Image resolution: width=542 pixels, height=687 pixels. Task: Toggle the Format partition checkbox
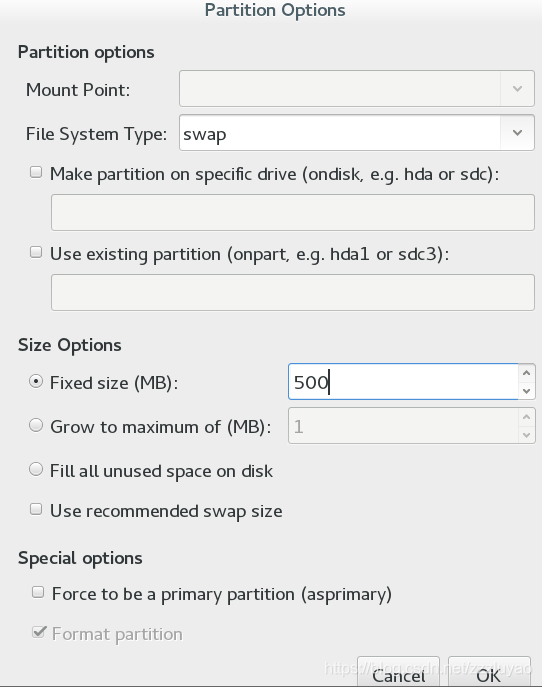click(x=39, y=632)
